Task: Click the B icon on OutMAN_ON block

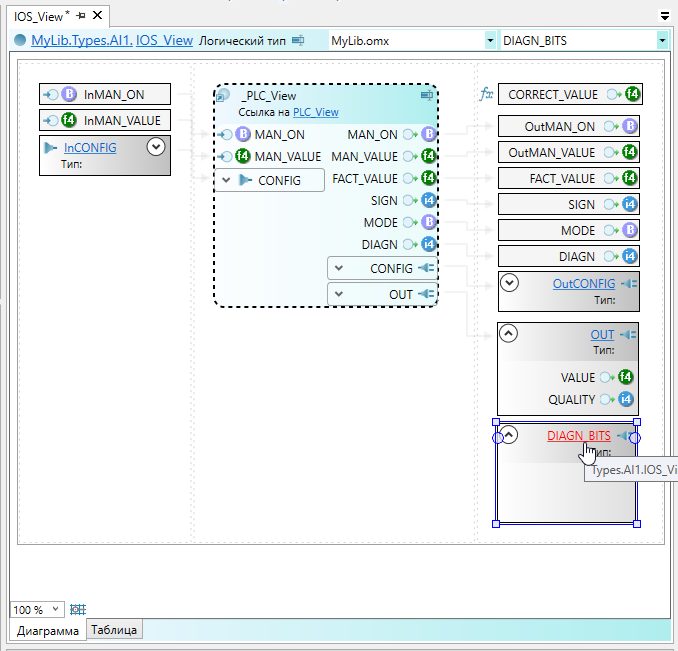Action: [630, 127]
